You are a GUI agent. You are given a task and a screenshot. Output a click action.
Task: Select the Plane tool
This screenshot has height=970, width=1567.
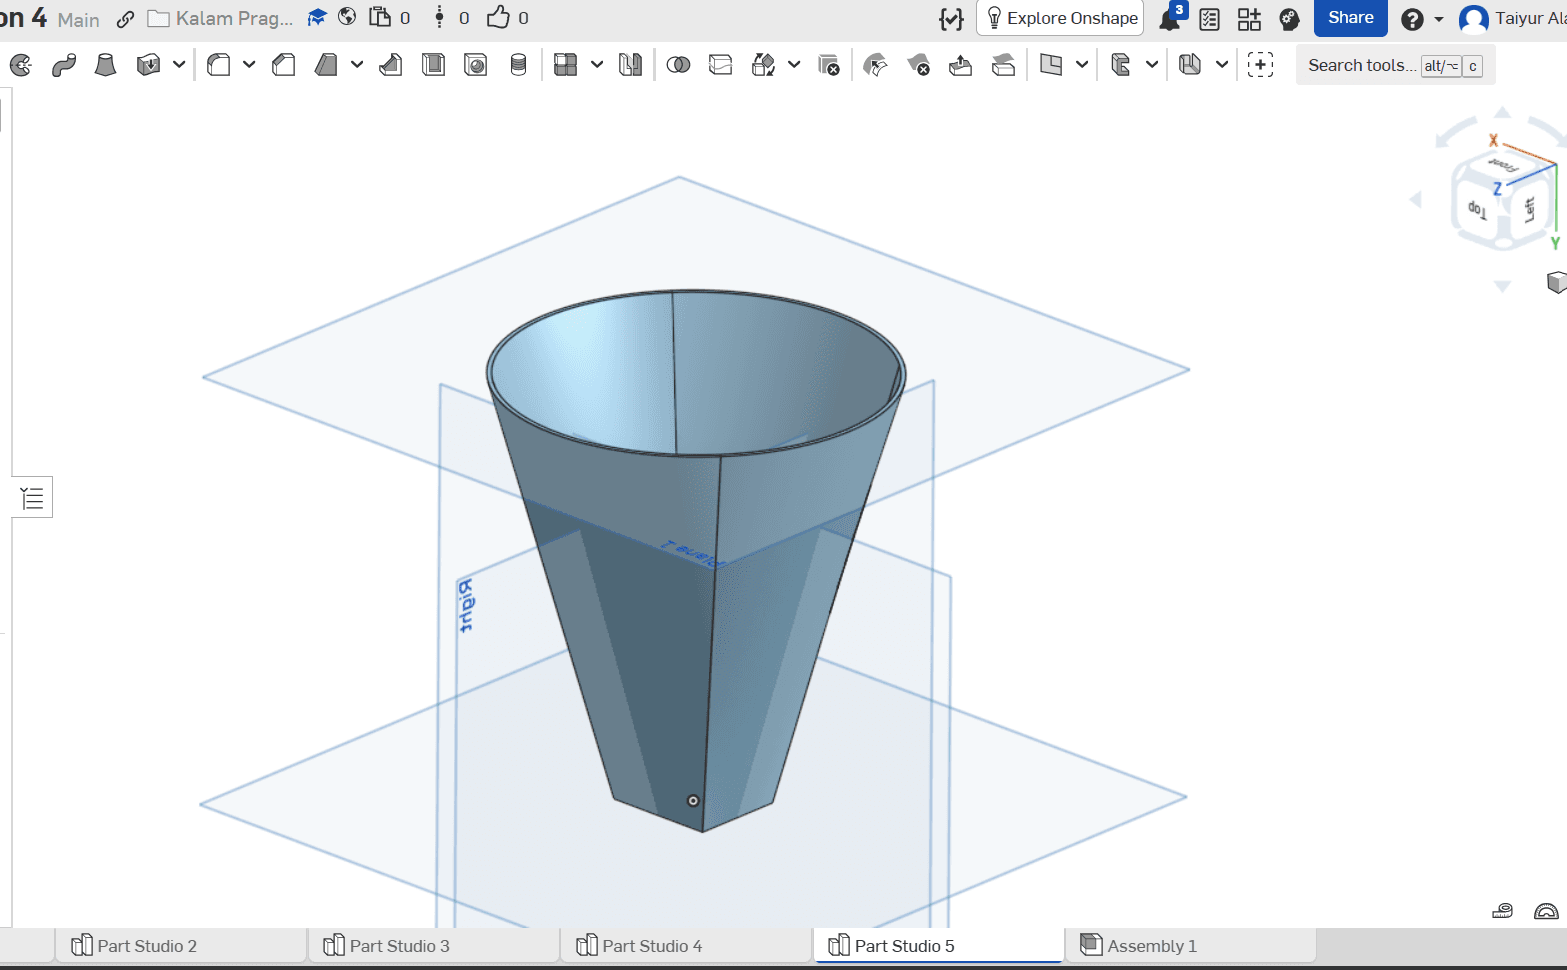(1051, 65)
